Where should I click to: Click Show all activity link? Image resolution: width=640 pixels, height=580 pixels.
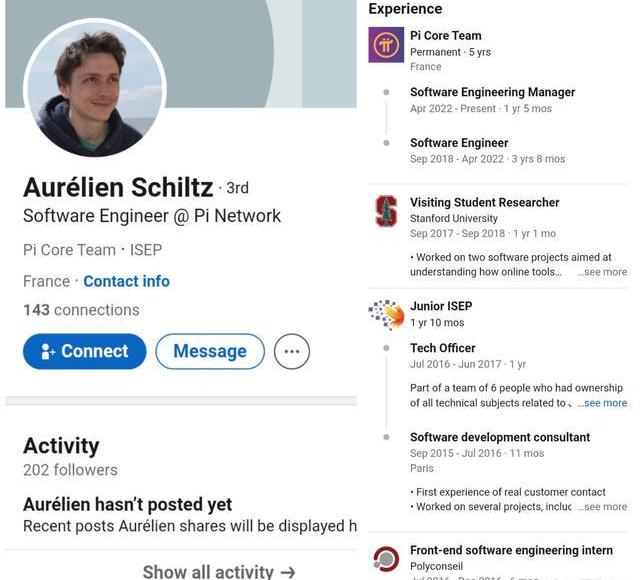(x=219, y=571)
